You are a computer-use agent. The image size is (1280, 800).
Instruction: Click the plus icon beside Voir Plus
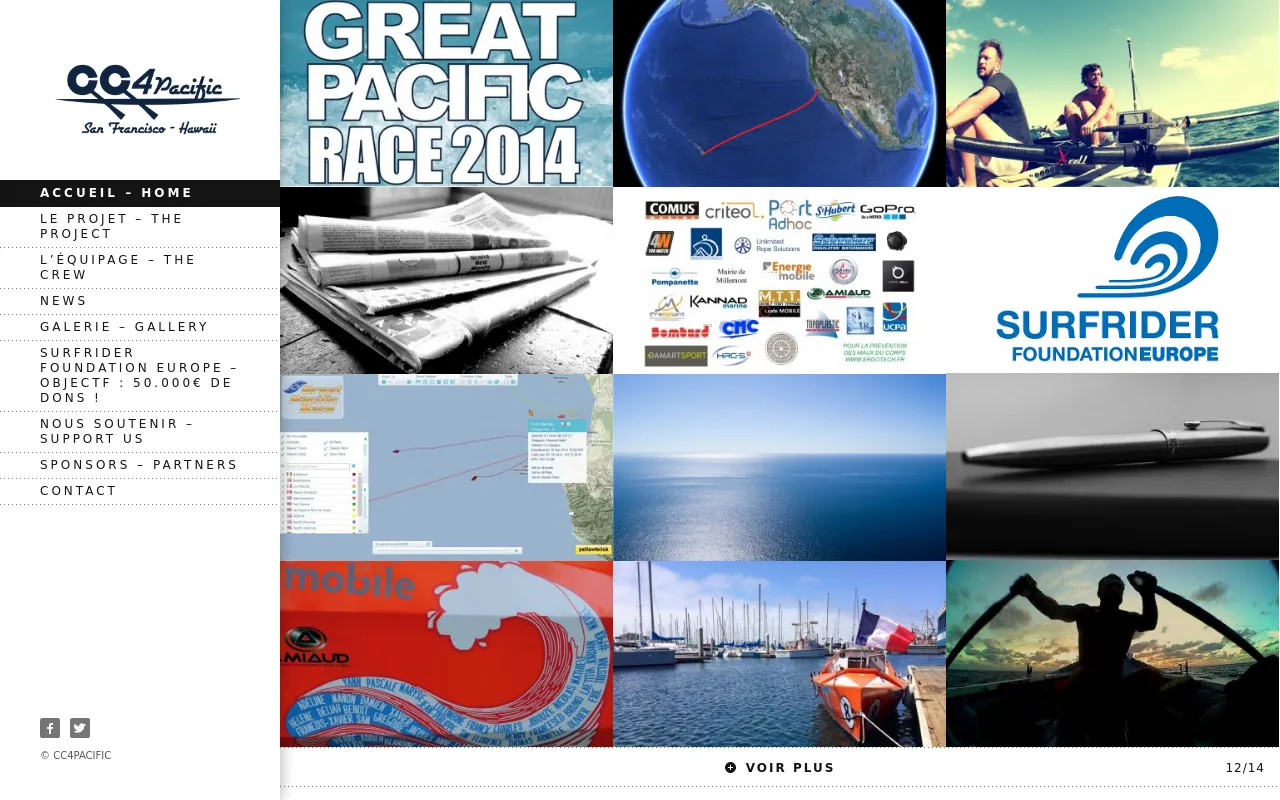click(731, 768)
